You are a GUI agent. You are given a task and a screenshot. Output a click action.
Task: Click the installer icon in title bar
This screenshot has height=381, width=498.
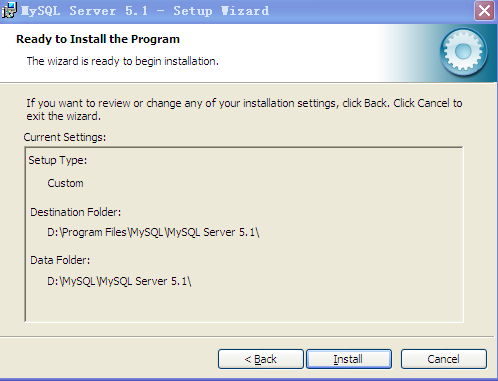pyautogui.click(x=8, y=10)
